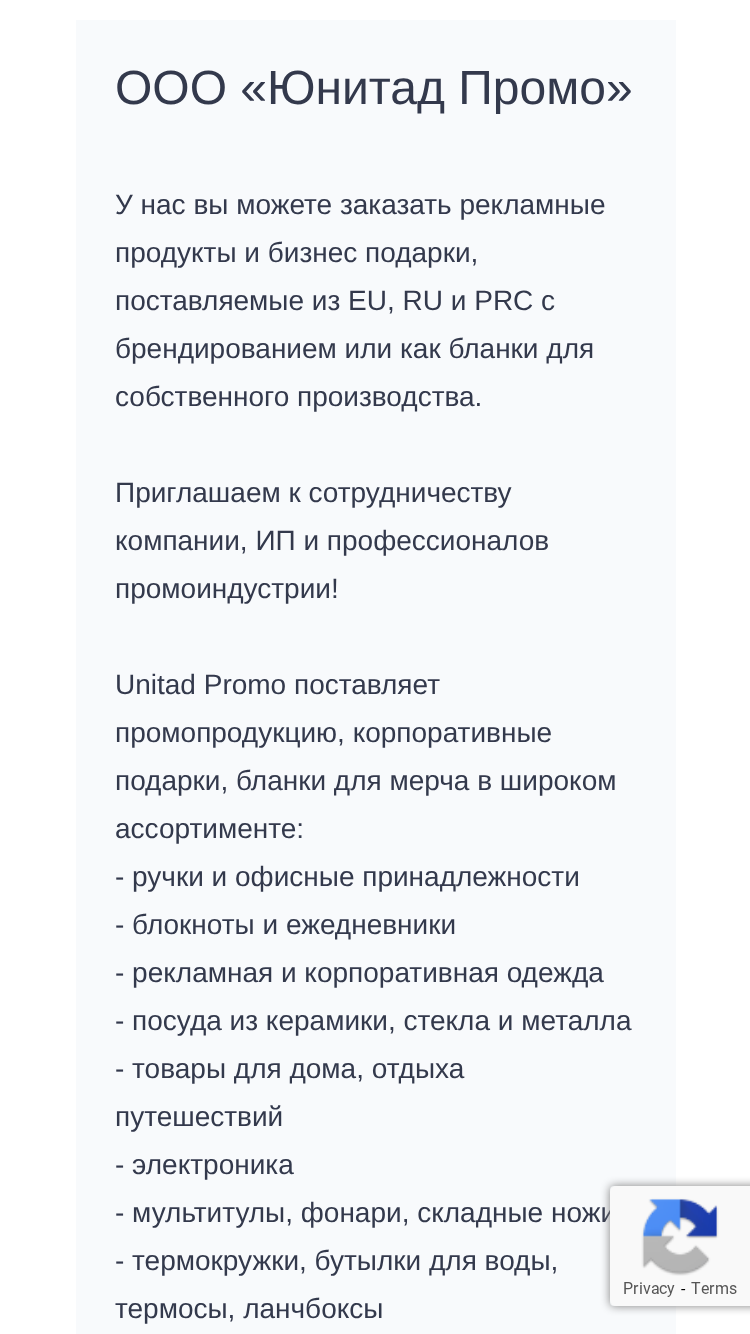Viewport: 750px width, 1334px height.
Task: Click the line mentioning EU, RU и PRC
Action: click(335, 301)
